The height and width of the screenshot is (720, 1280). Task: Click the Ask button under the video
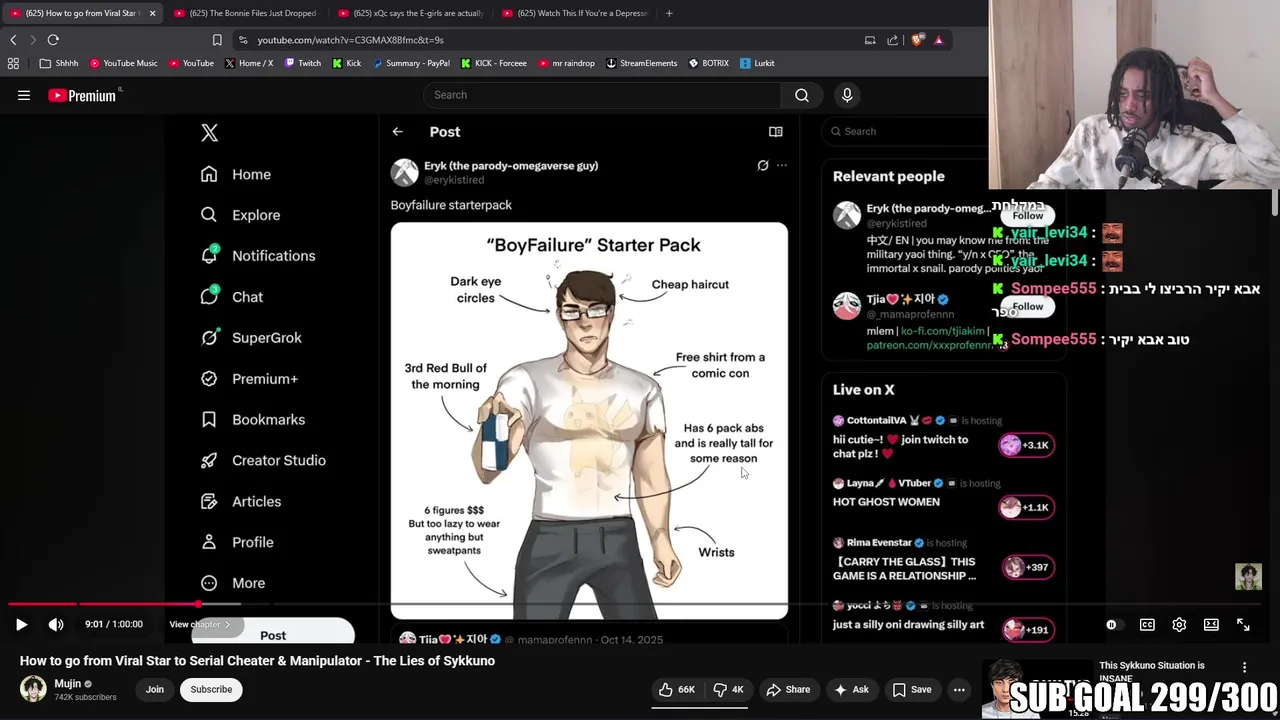pos(850,689)
